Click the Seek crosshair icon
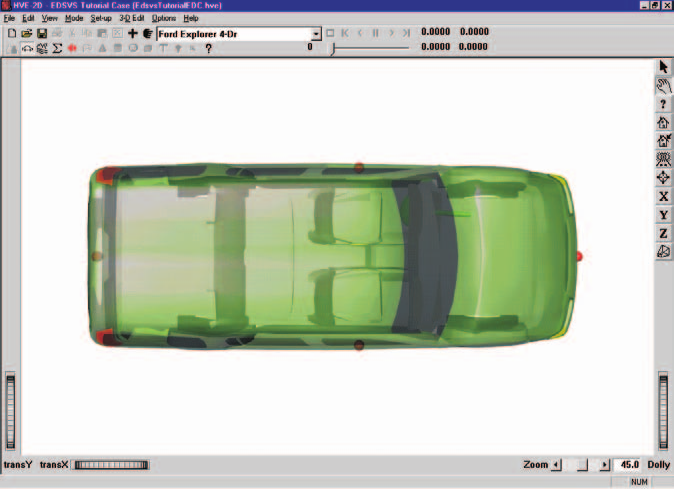Screen dimensions: 674x489 click(664, 177)
